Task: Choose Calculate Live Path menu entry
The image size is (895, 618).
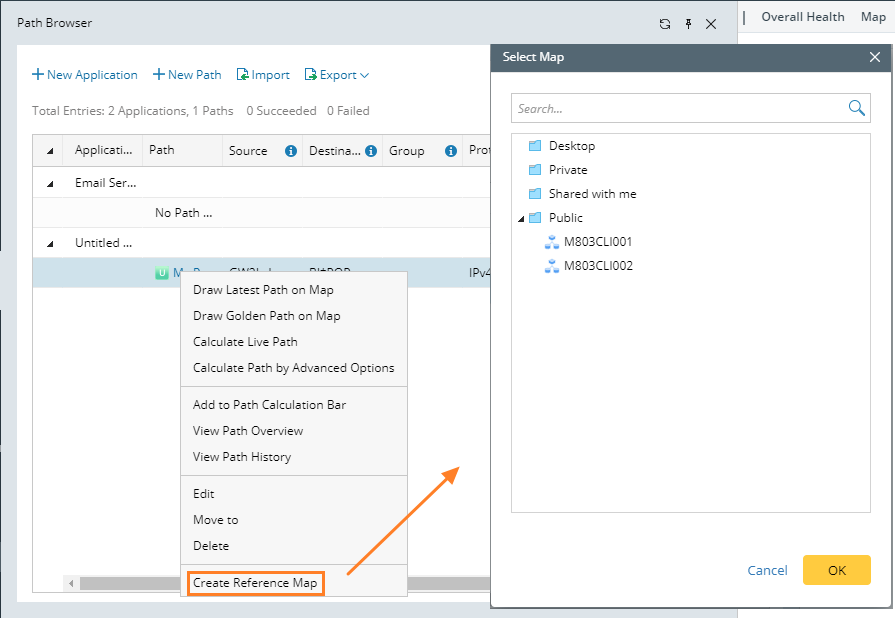Action: click(245, 342)
